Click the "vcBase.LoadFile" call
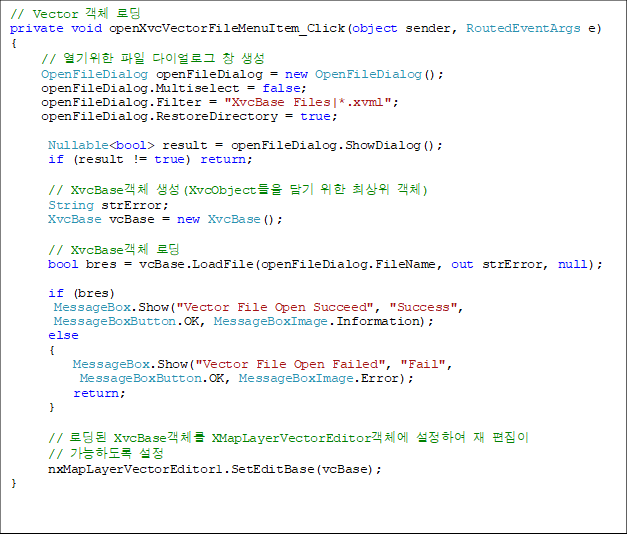627x536 pixels. [x=196, y=264]
